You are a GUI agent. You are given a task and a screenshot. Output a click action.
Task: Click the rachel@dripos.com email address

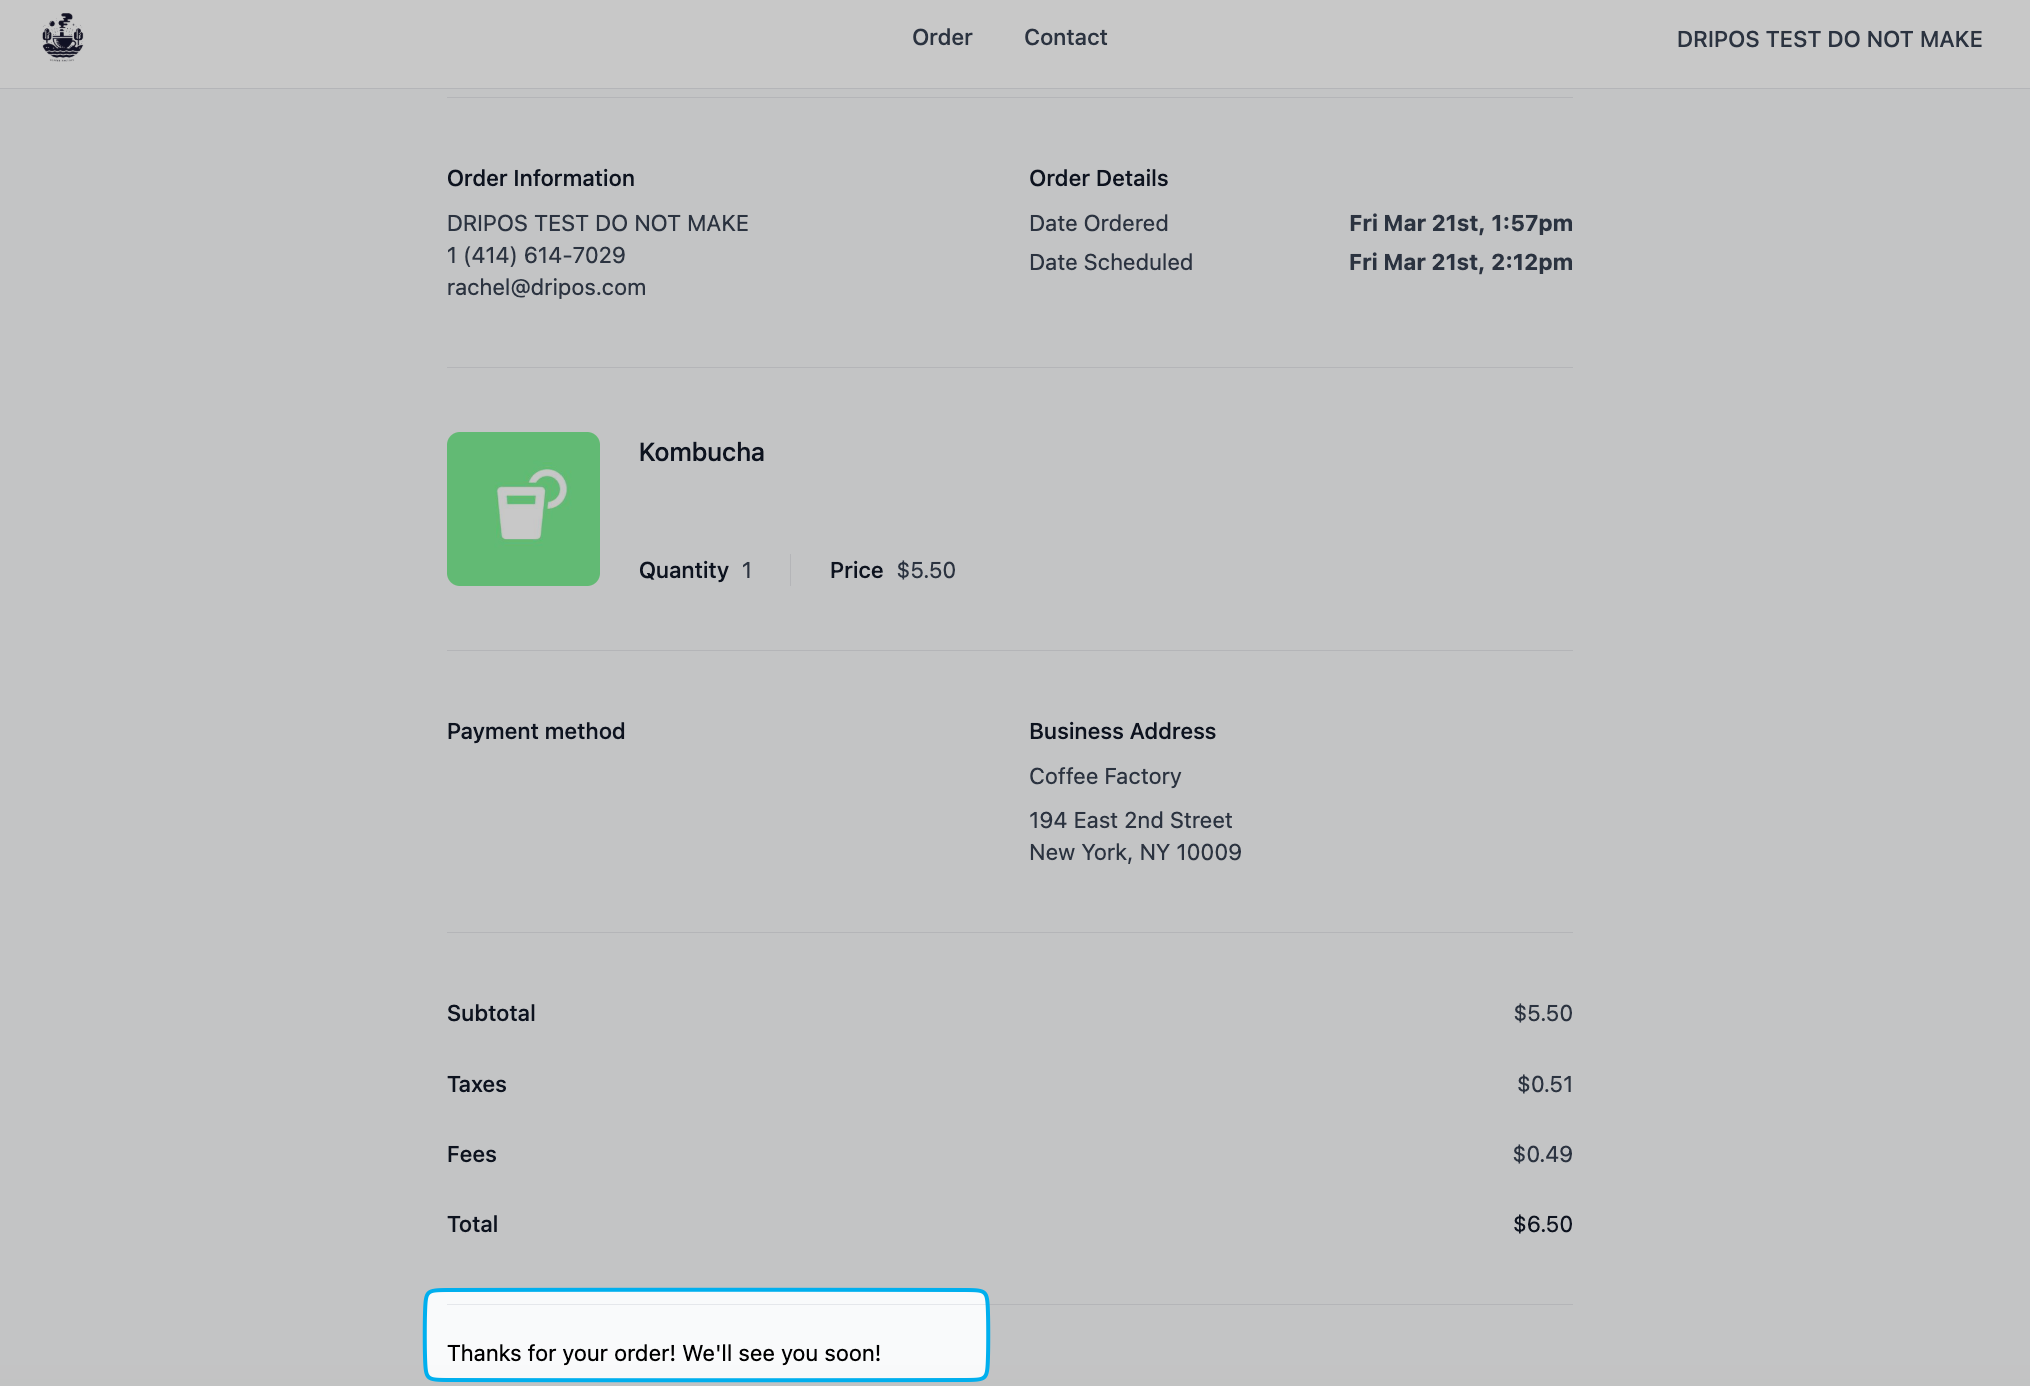tap(546, 288)
